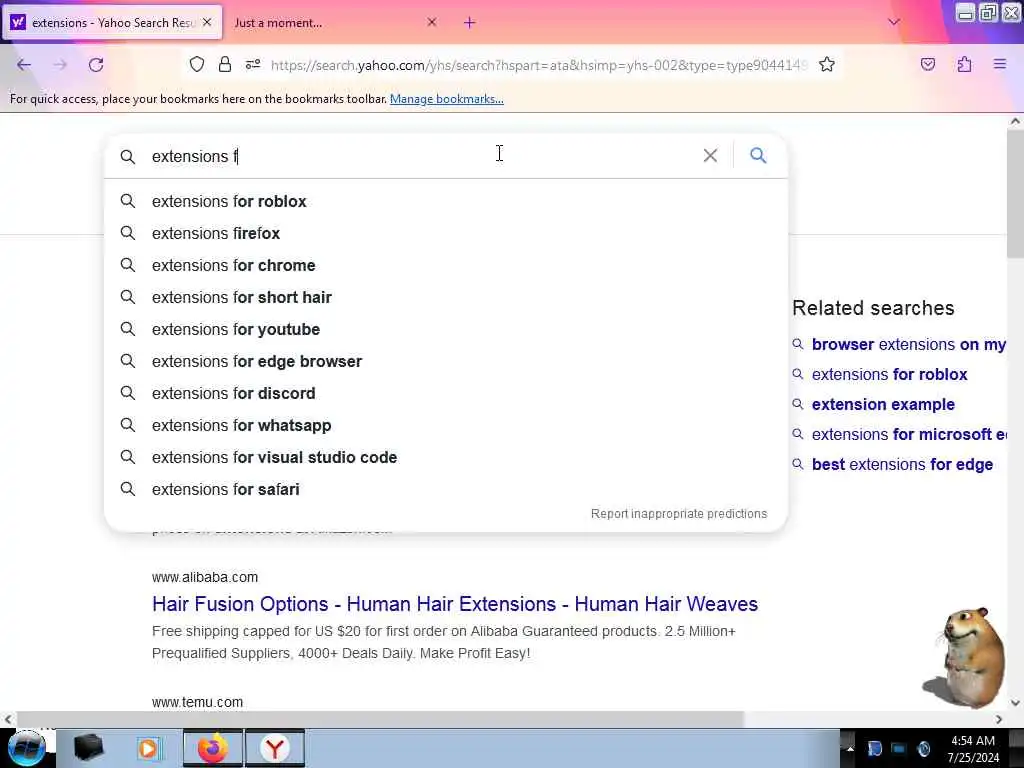Image resolution: width=1024 pixels, height=768 pixels.
Task: Open related search best extensions for edge
Action: pos(902,464)
